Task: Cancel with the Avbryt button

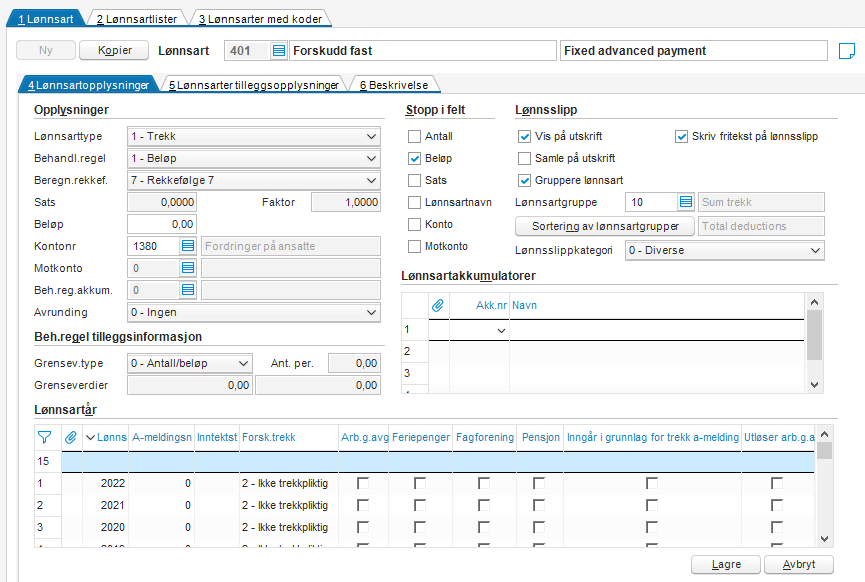Action: point(798,564)
